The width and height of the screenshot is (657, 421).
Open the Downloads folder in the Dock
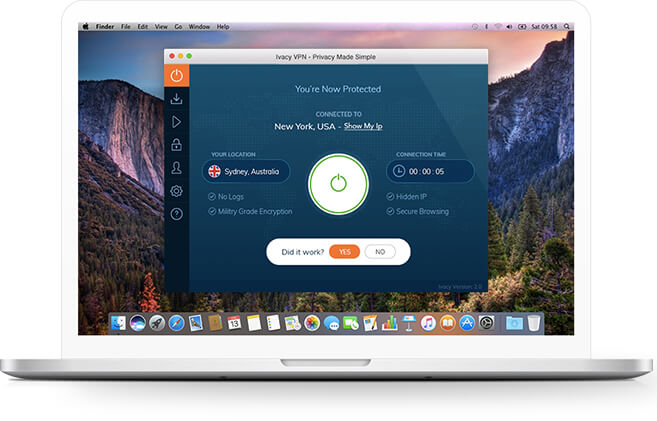click(514, 323)
